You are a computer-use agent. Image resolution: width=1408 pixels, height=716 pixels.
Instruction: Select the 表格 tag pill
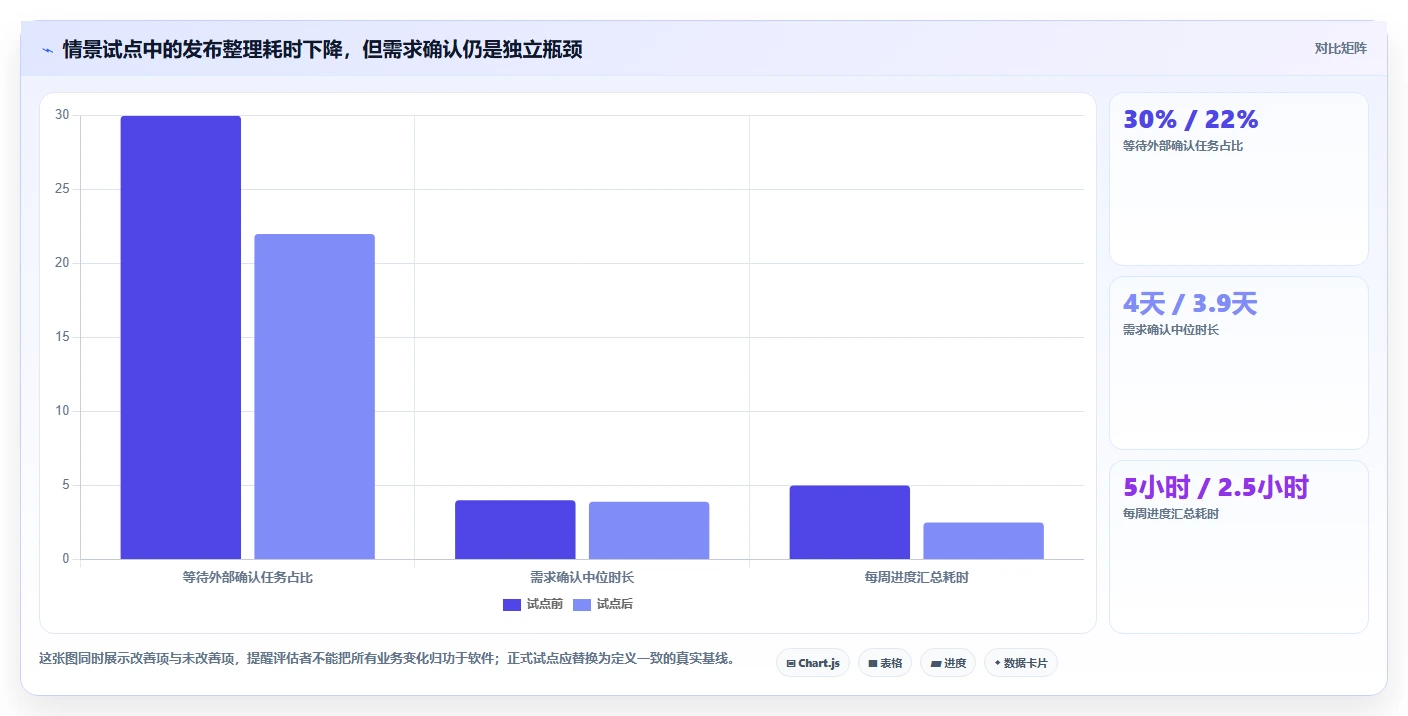pyautogui.click(x=885, y=663)
